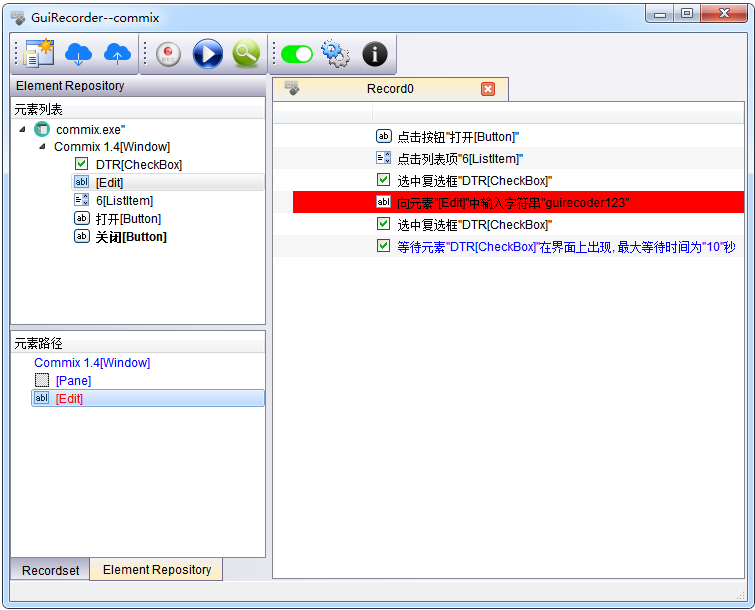Start recording with the REC button
This screenshot has height=610, width=755.
[x=169, y=54]
